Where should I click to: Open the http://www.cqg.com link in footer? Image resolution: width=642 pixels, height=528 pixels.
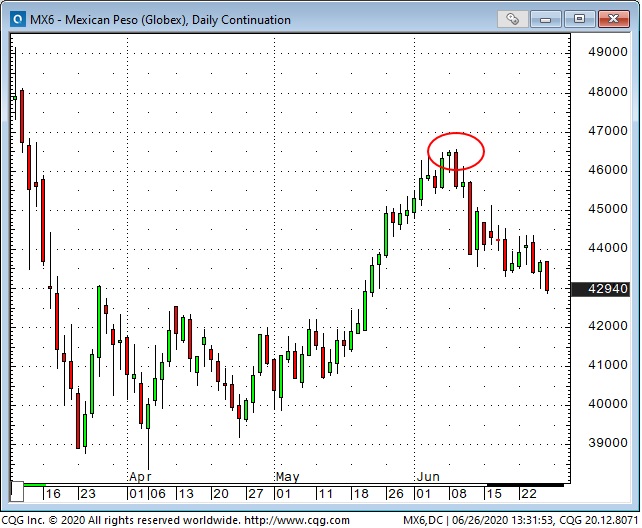coord(297,520)
